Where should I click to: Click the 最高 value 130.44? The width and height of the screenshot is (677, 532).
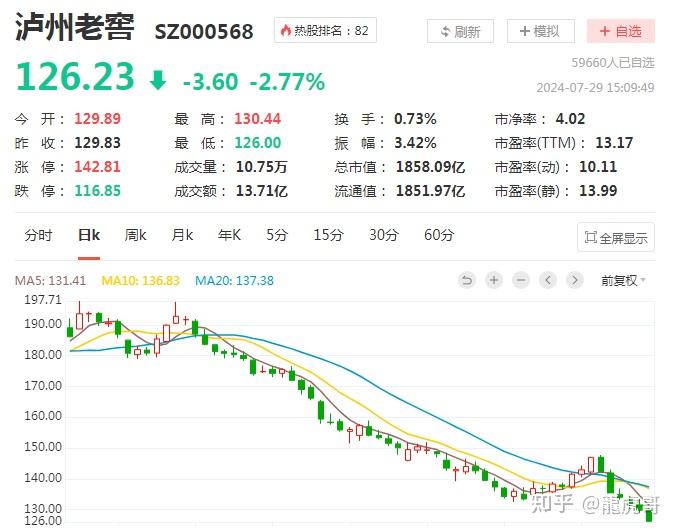[x=258, y=119]
